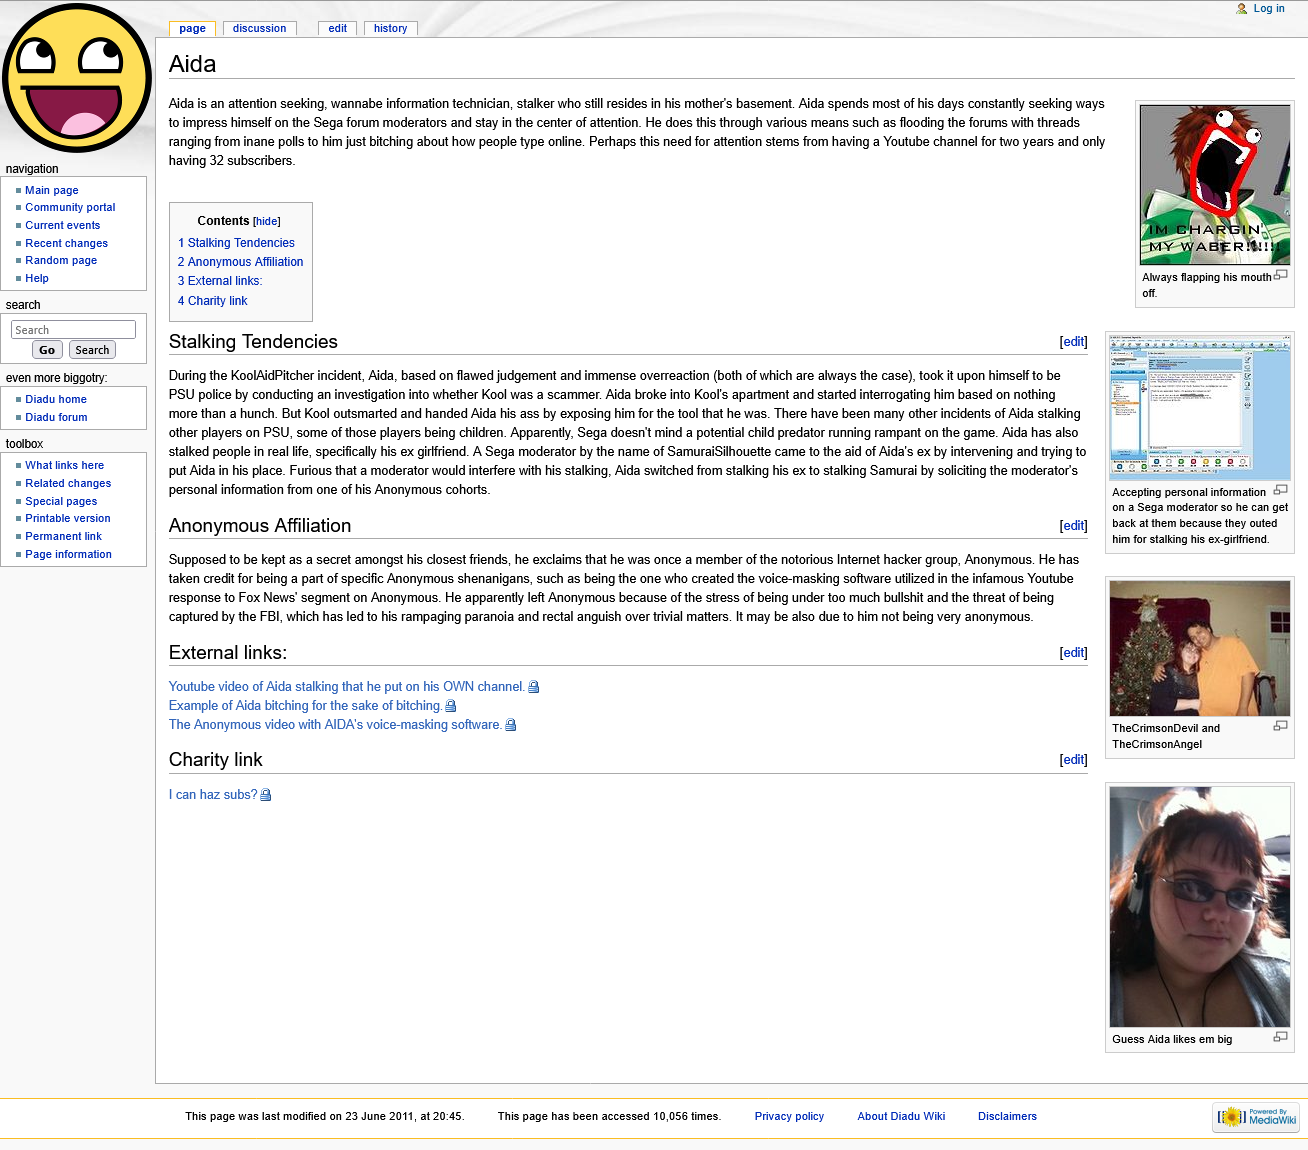The image size is (1308, 1150).
Task: Open Current events link
Action: pos(63,226)
